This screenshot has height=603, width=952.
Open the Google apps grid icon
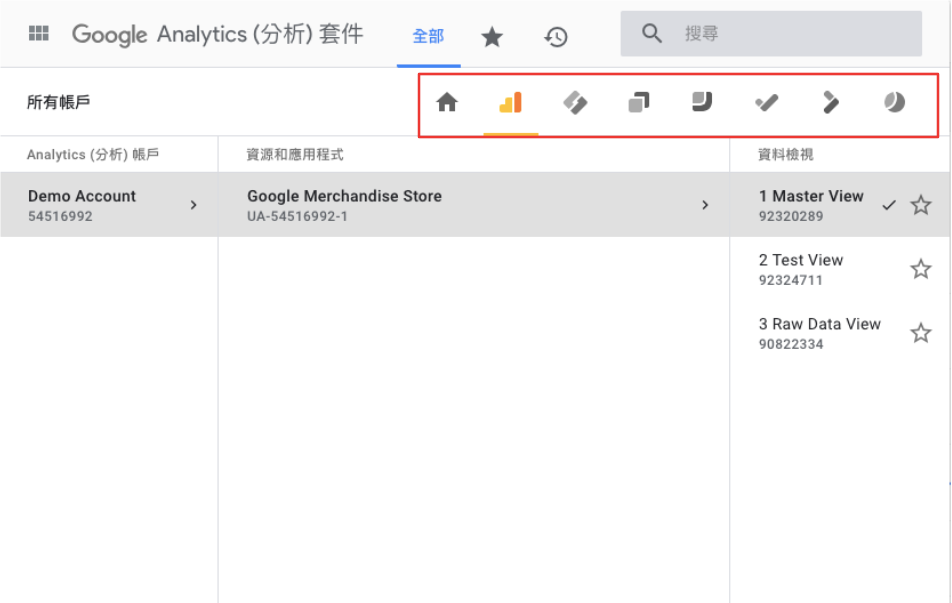coord(39,33)
